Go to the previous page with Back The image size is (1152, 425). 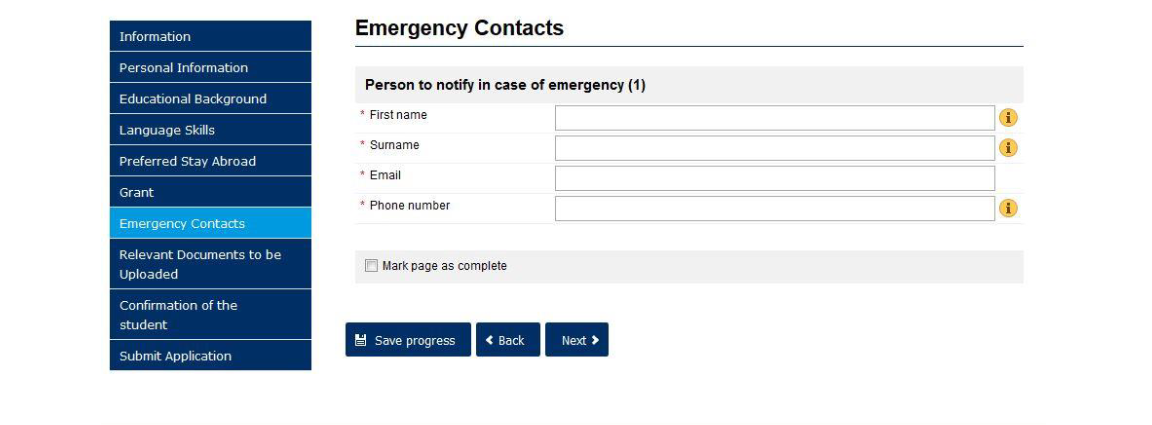[x=507, y=340]
